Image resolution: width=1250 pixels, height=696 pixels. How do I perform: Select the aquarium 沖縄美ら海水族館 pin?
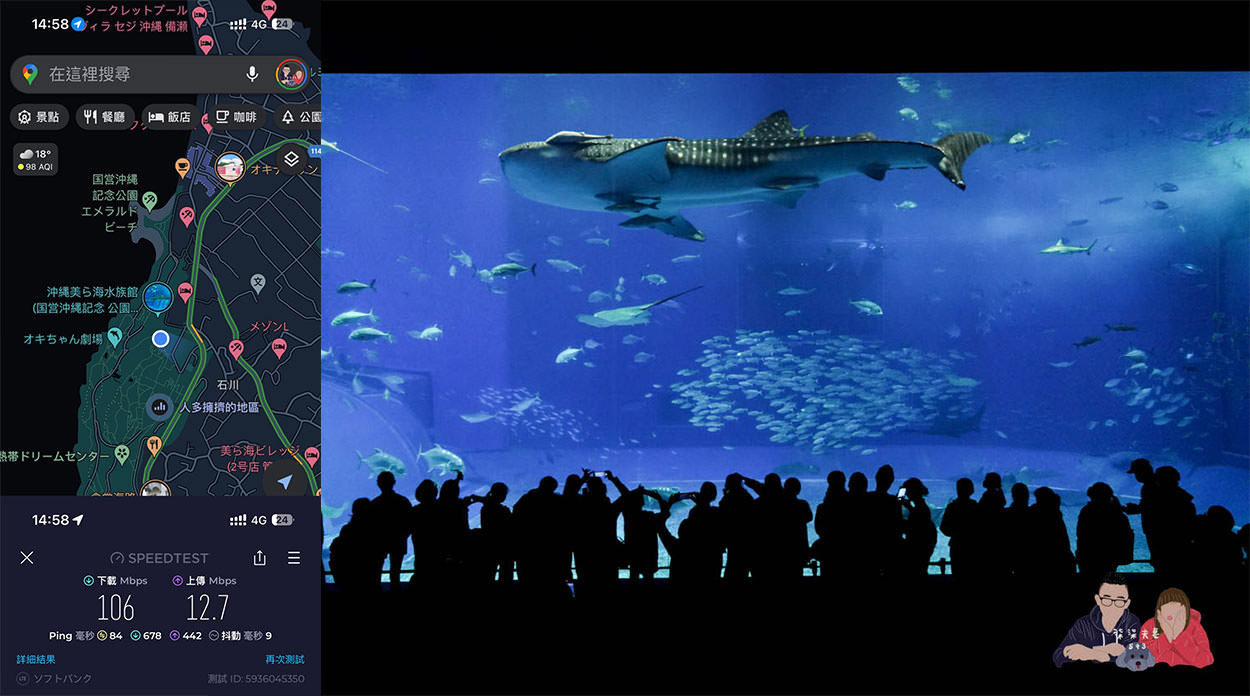point(158,296)
